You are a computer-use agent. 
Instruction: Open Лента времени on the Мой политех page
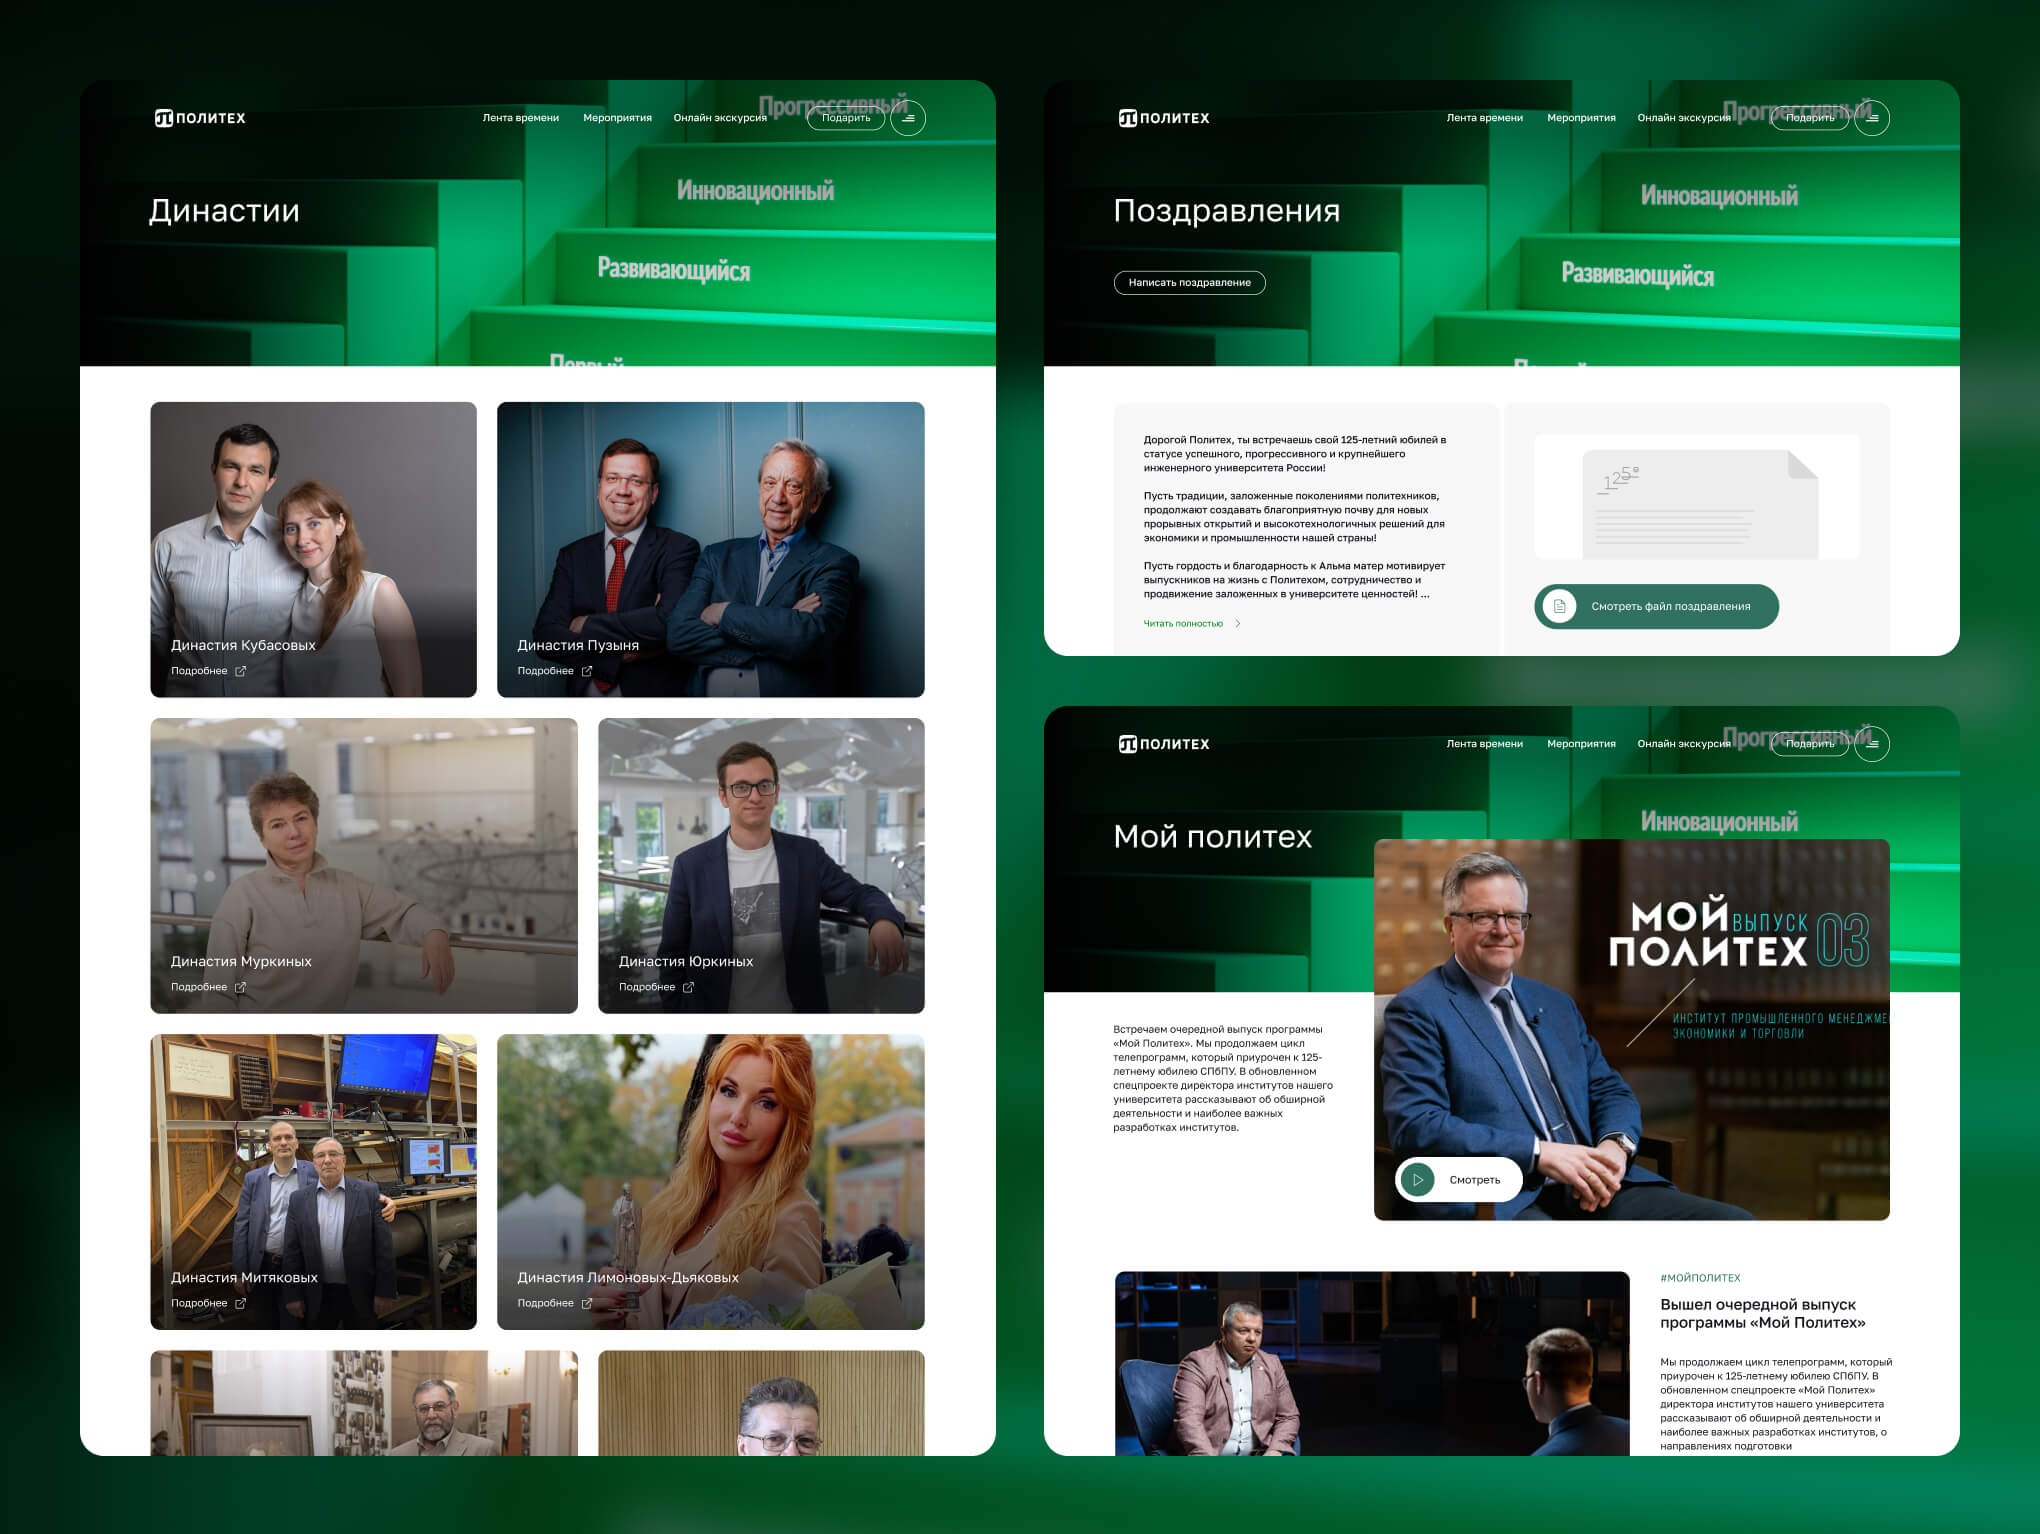click(x=1485, y=744)
